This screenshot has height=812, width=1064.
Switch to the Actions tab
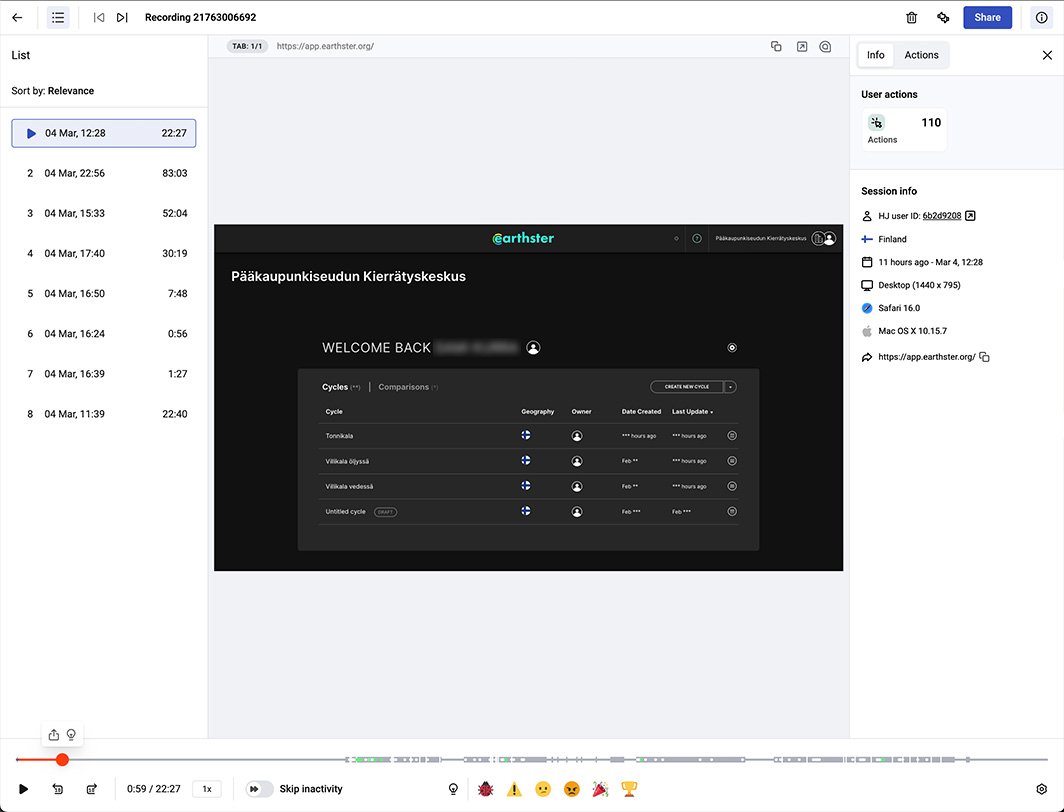(x=921, y=55)
